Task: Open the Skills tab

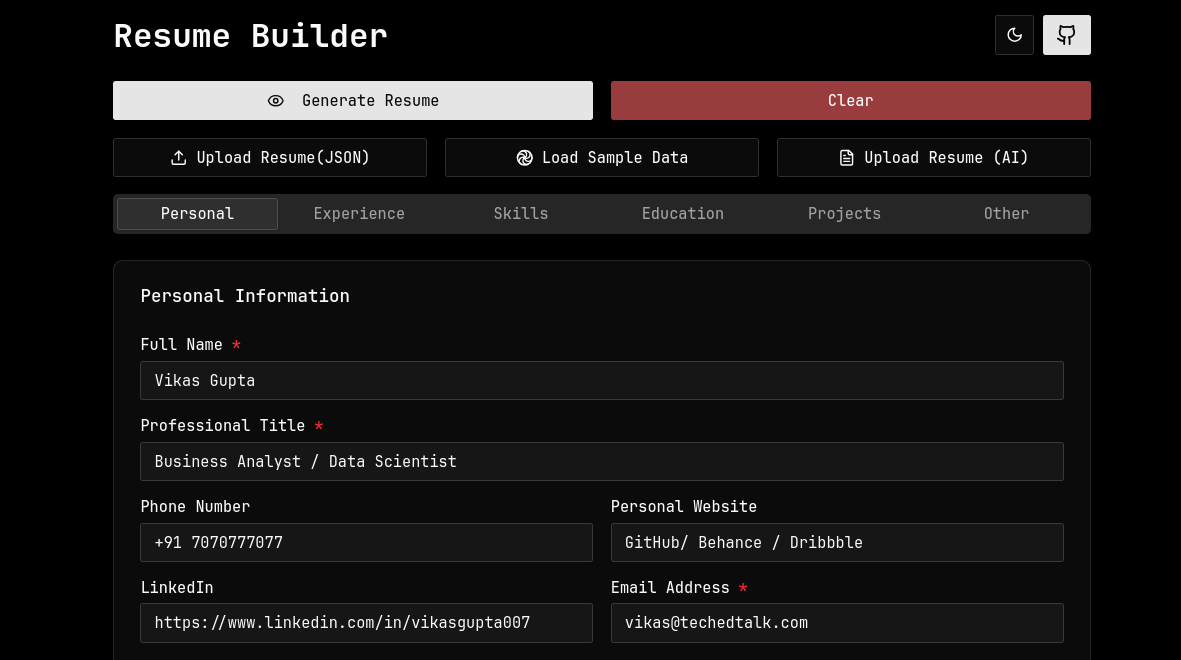Action: [521, 214]
